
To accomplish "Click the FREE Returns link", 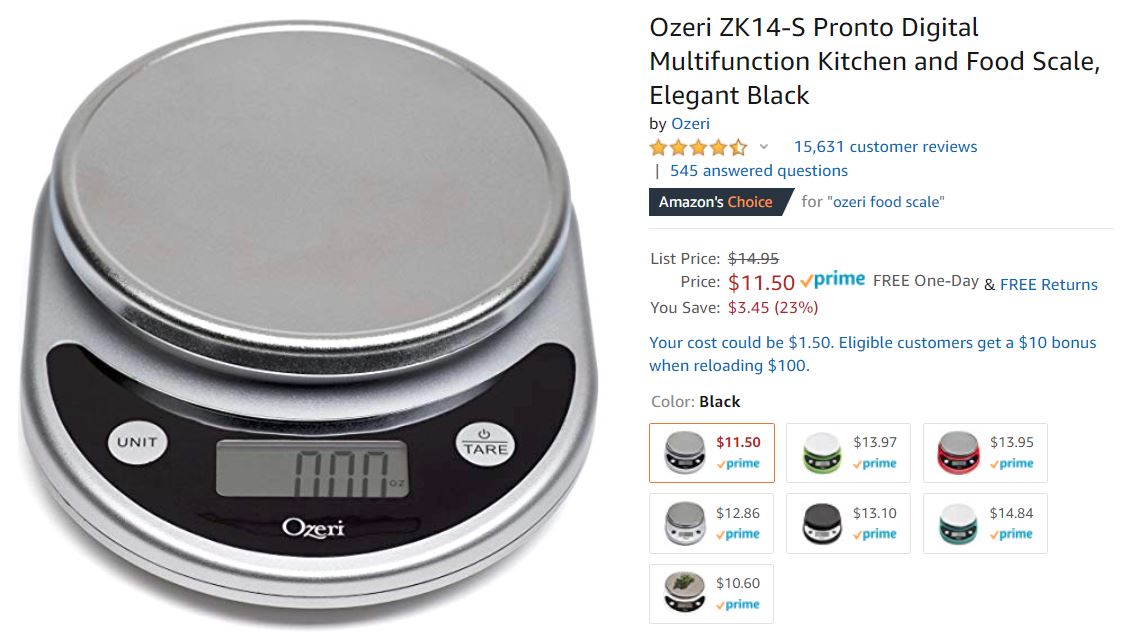I will tap(1049, 285).
